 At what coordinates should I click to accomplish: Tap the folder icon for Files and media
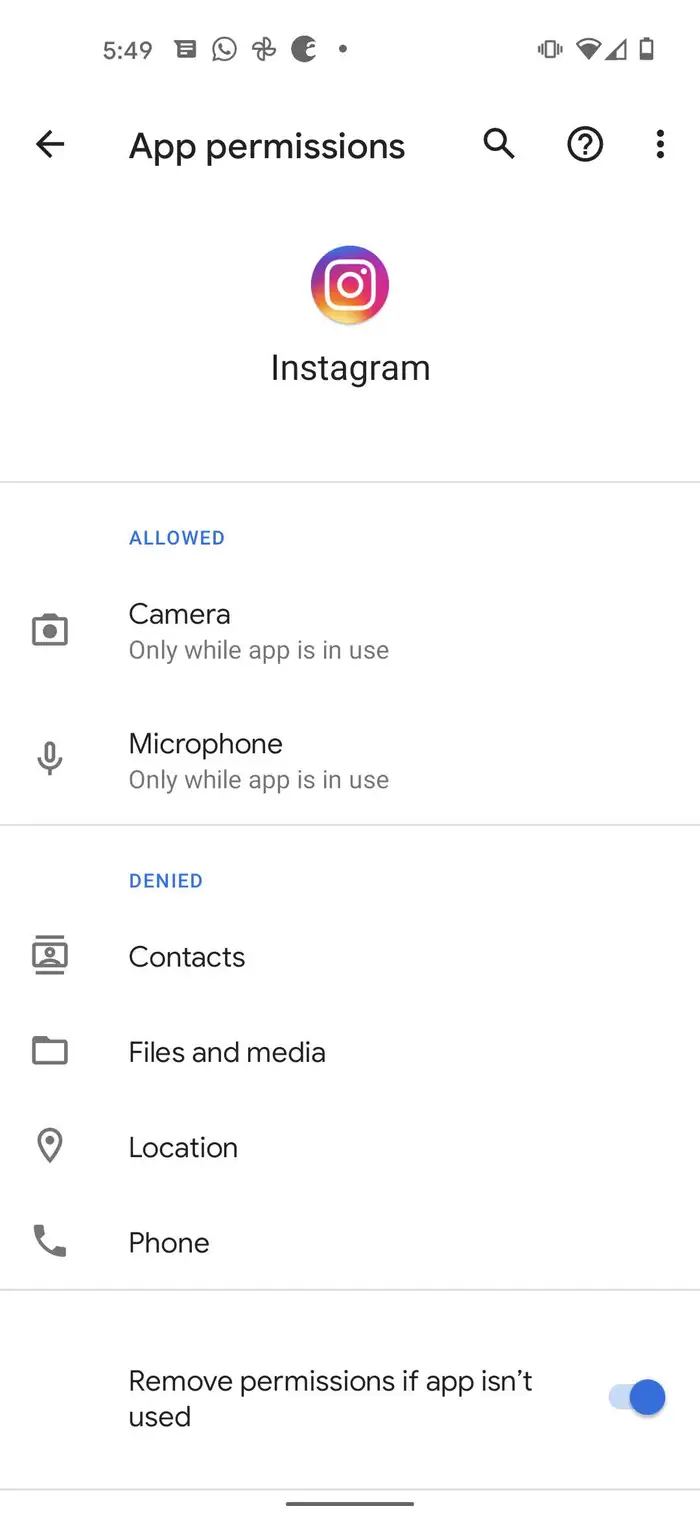click(x=50, y=1051)
